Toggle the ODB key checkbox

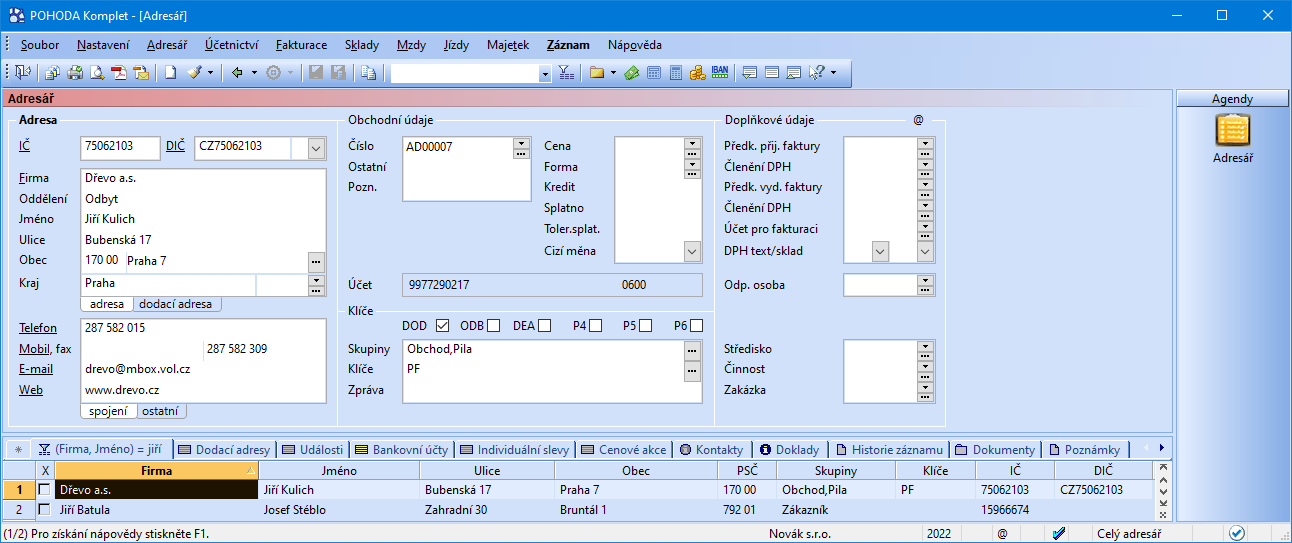(494, 325)
